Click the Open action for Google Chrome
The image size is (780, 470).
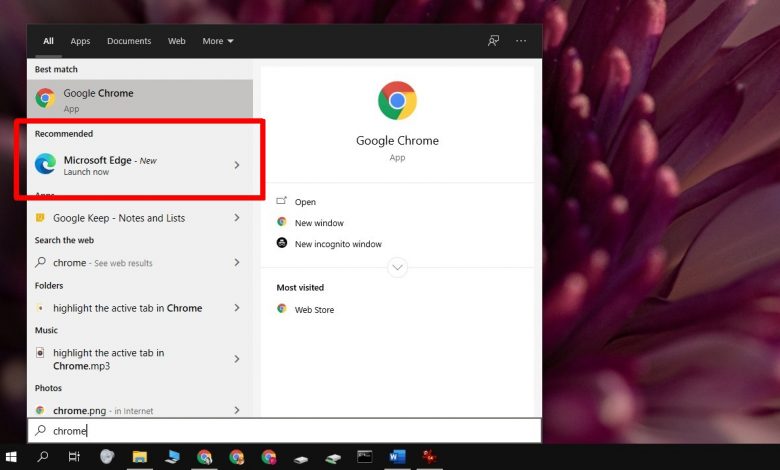click(305, 202)
